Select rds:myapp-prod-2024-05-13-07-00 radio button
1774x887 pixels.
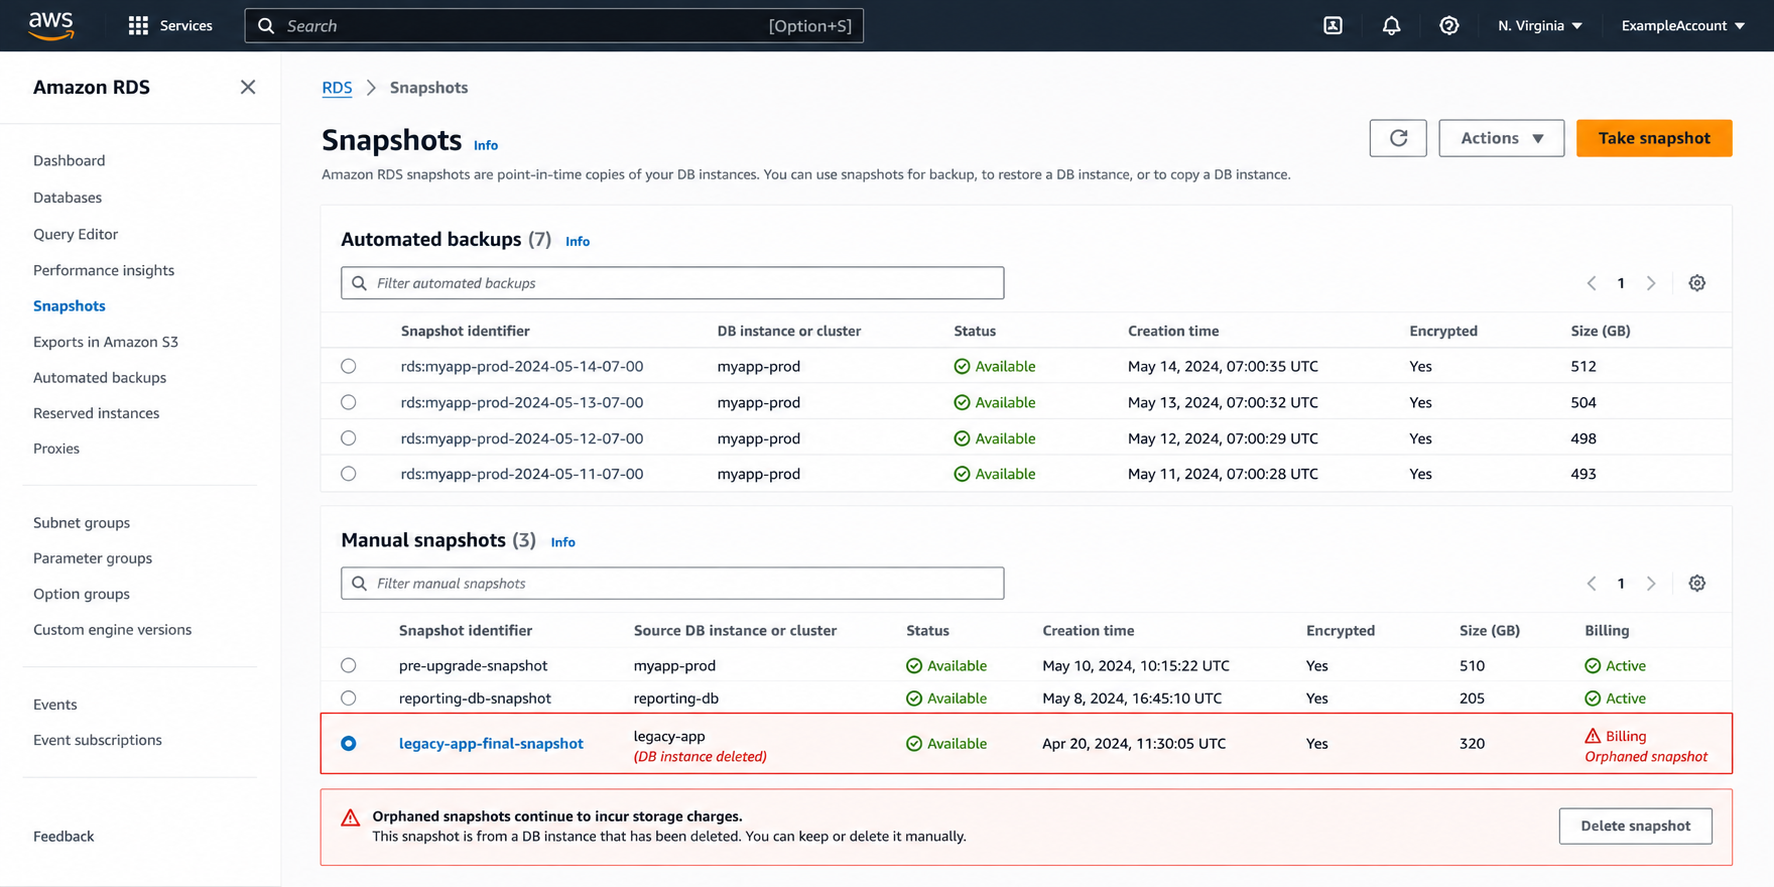pyautogui.click(x=348, y=402)
